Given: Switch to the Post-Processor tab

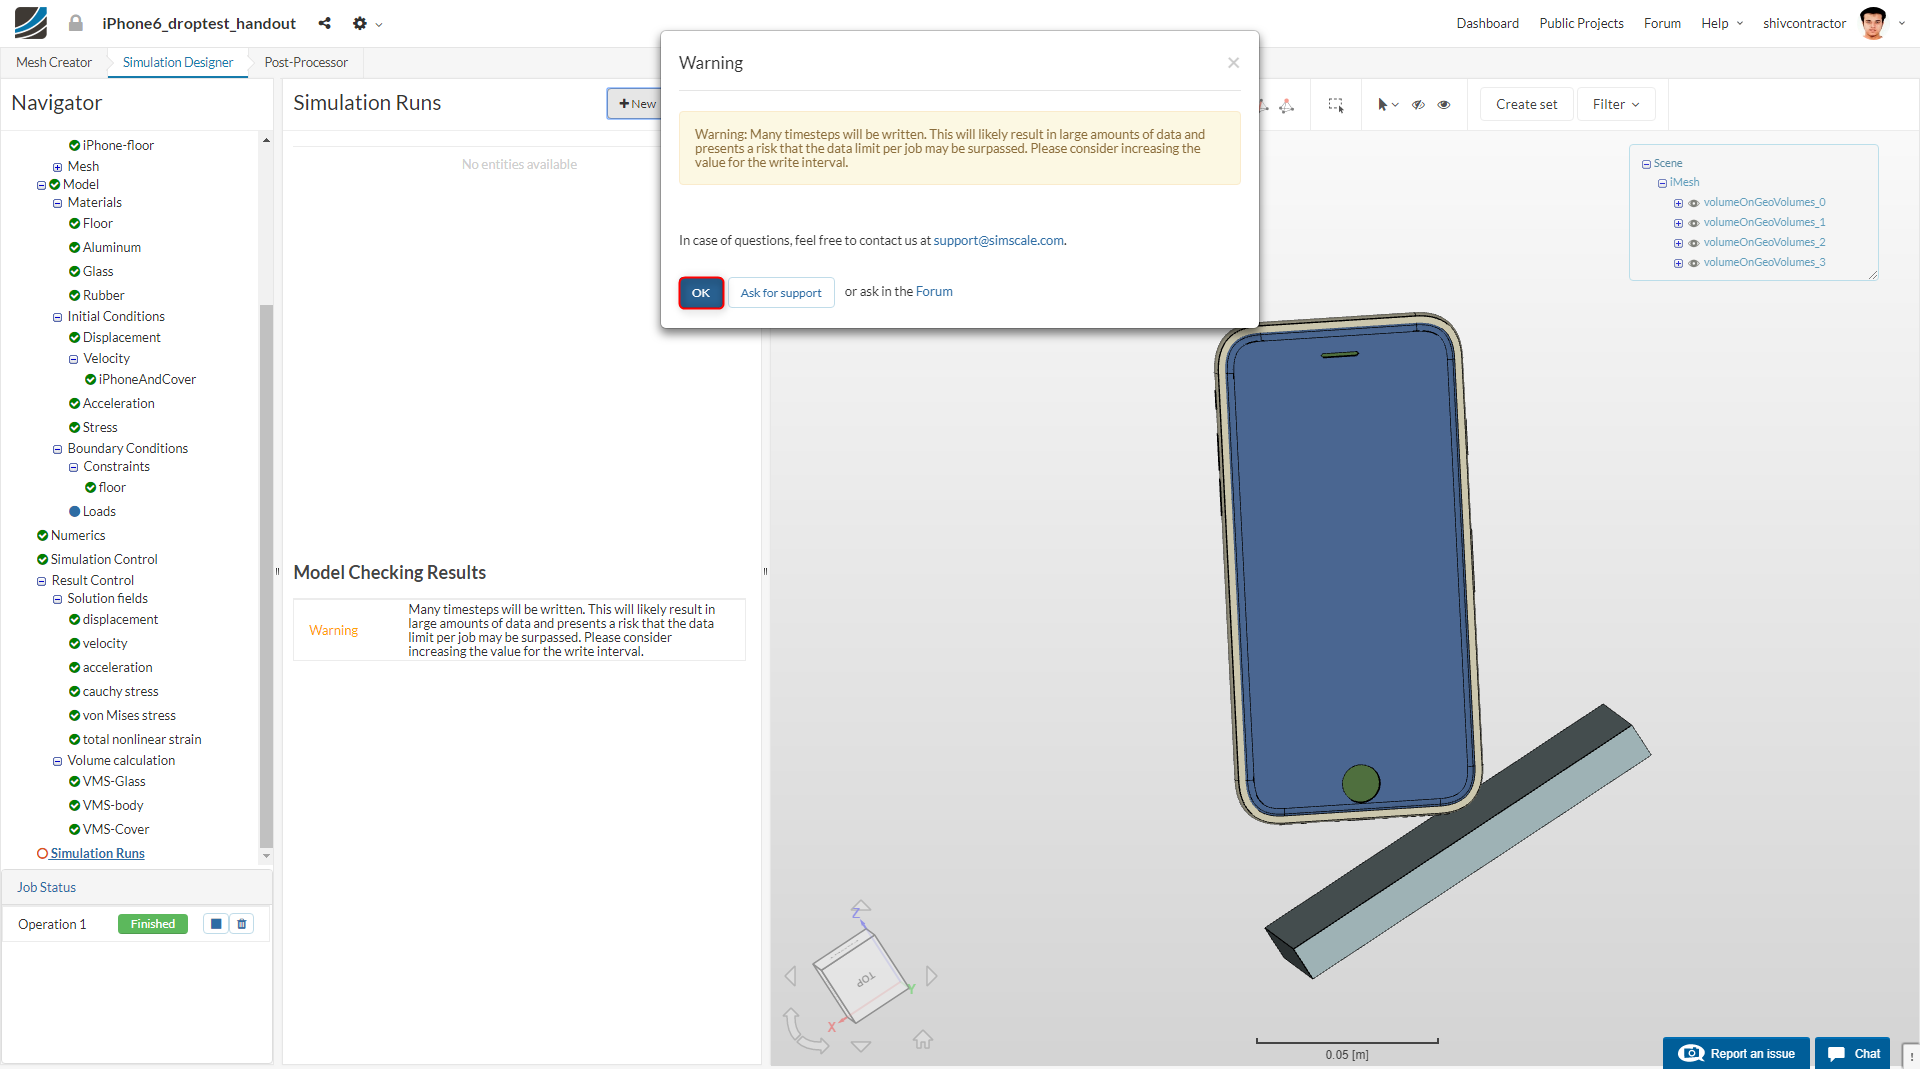Looking at the screenshot, I should point(306,62).
